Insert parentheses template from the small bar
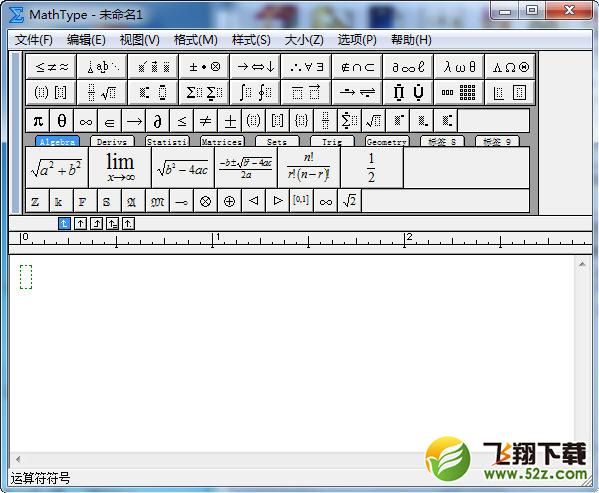 click(253, 121)
